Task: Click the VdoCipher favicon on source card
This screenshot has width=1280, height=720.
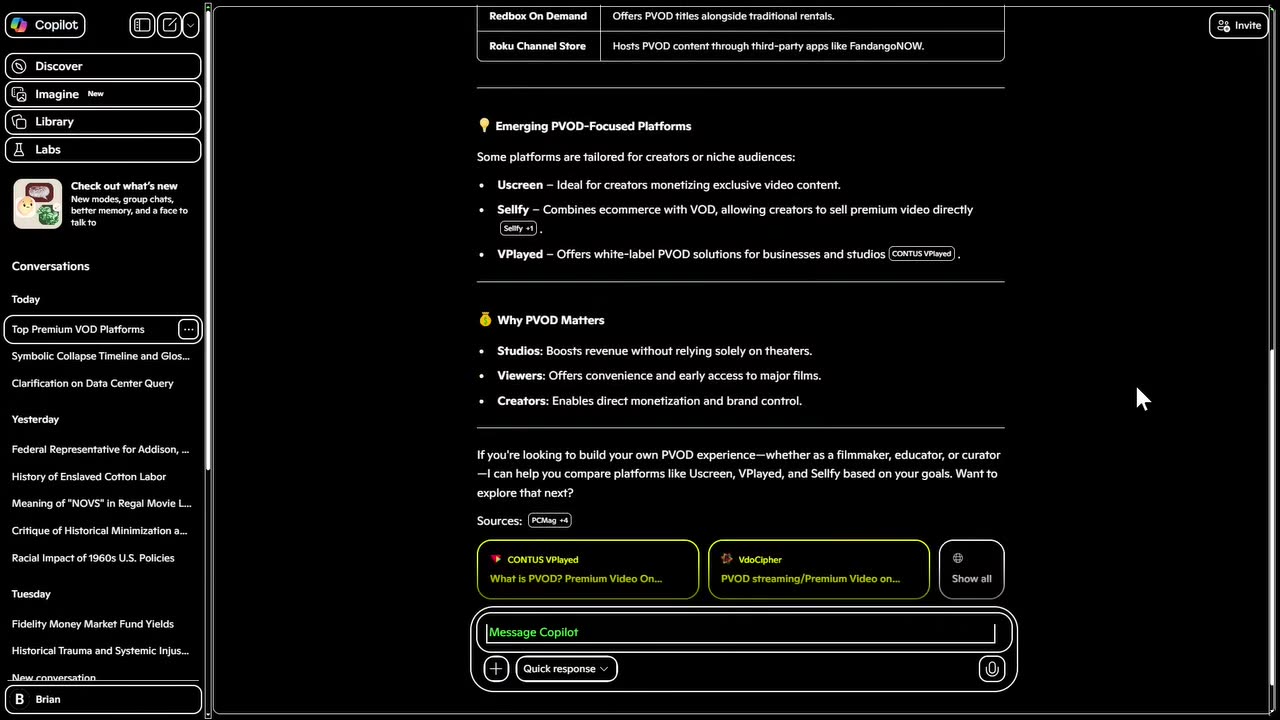Action: point(727,559)
